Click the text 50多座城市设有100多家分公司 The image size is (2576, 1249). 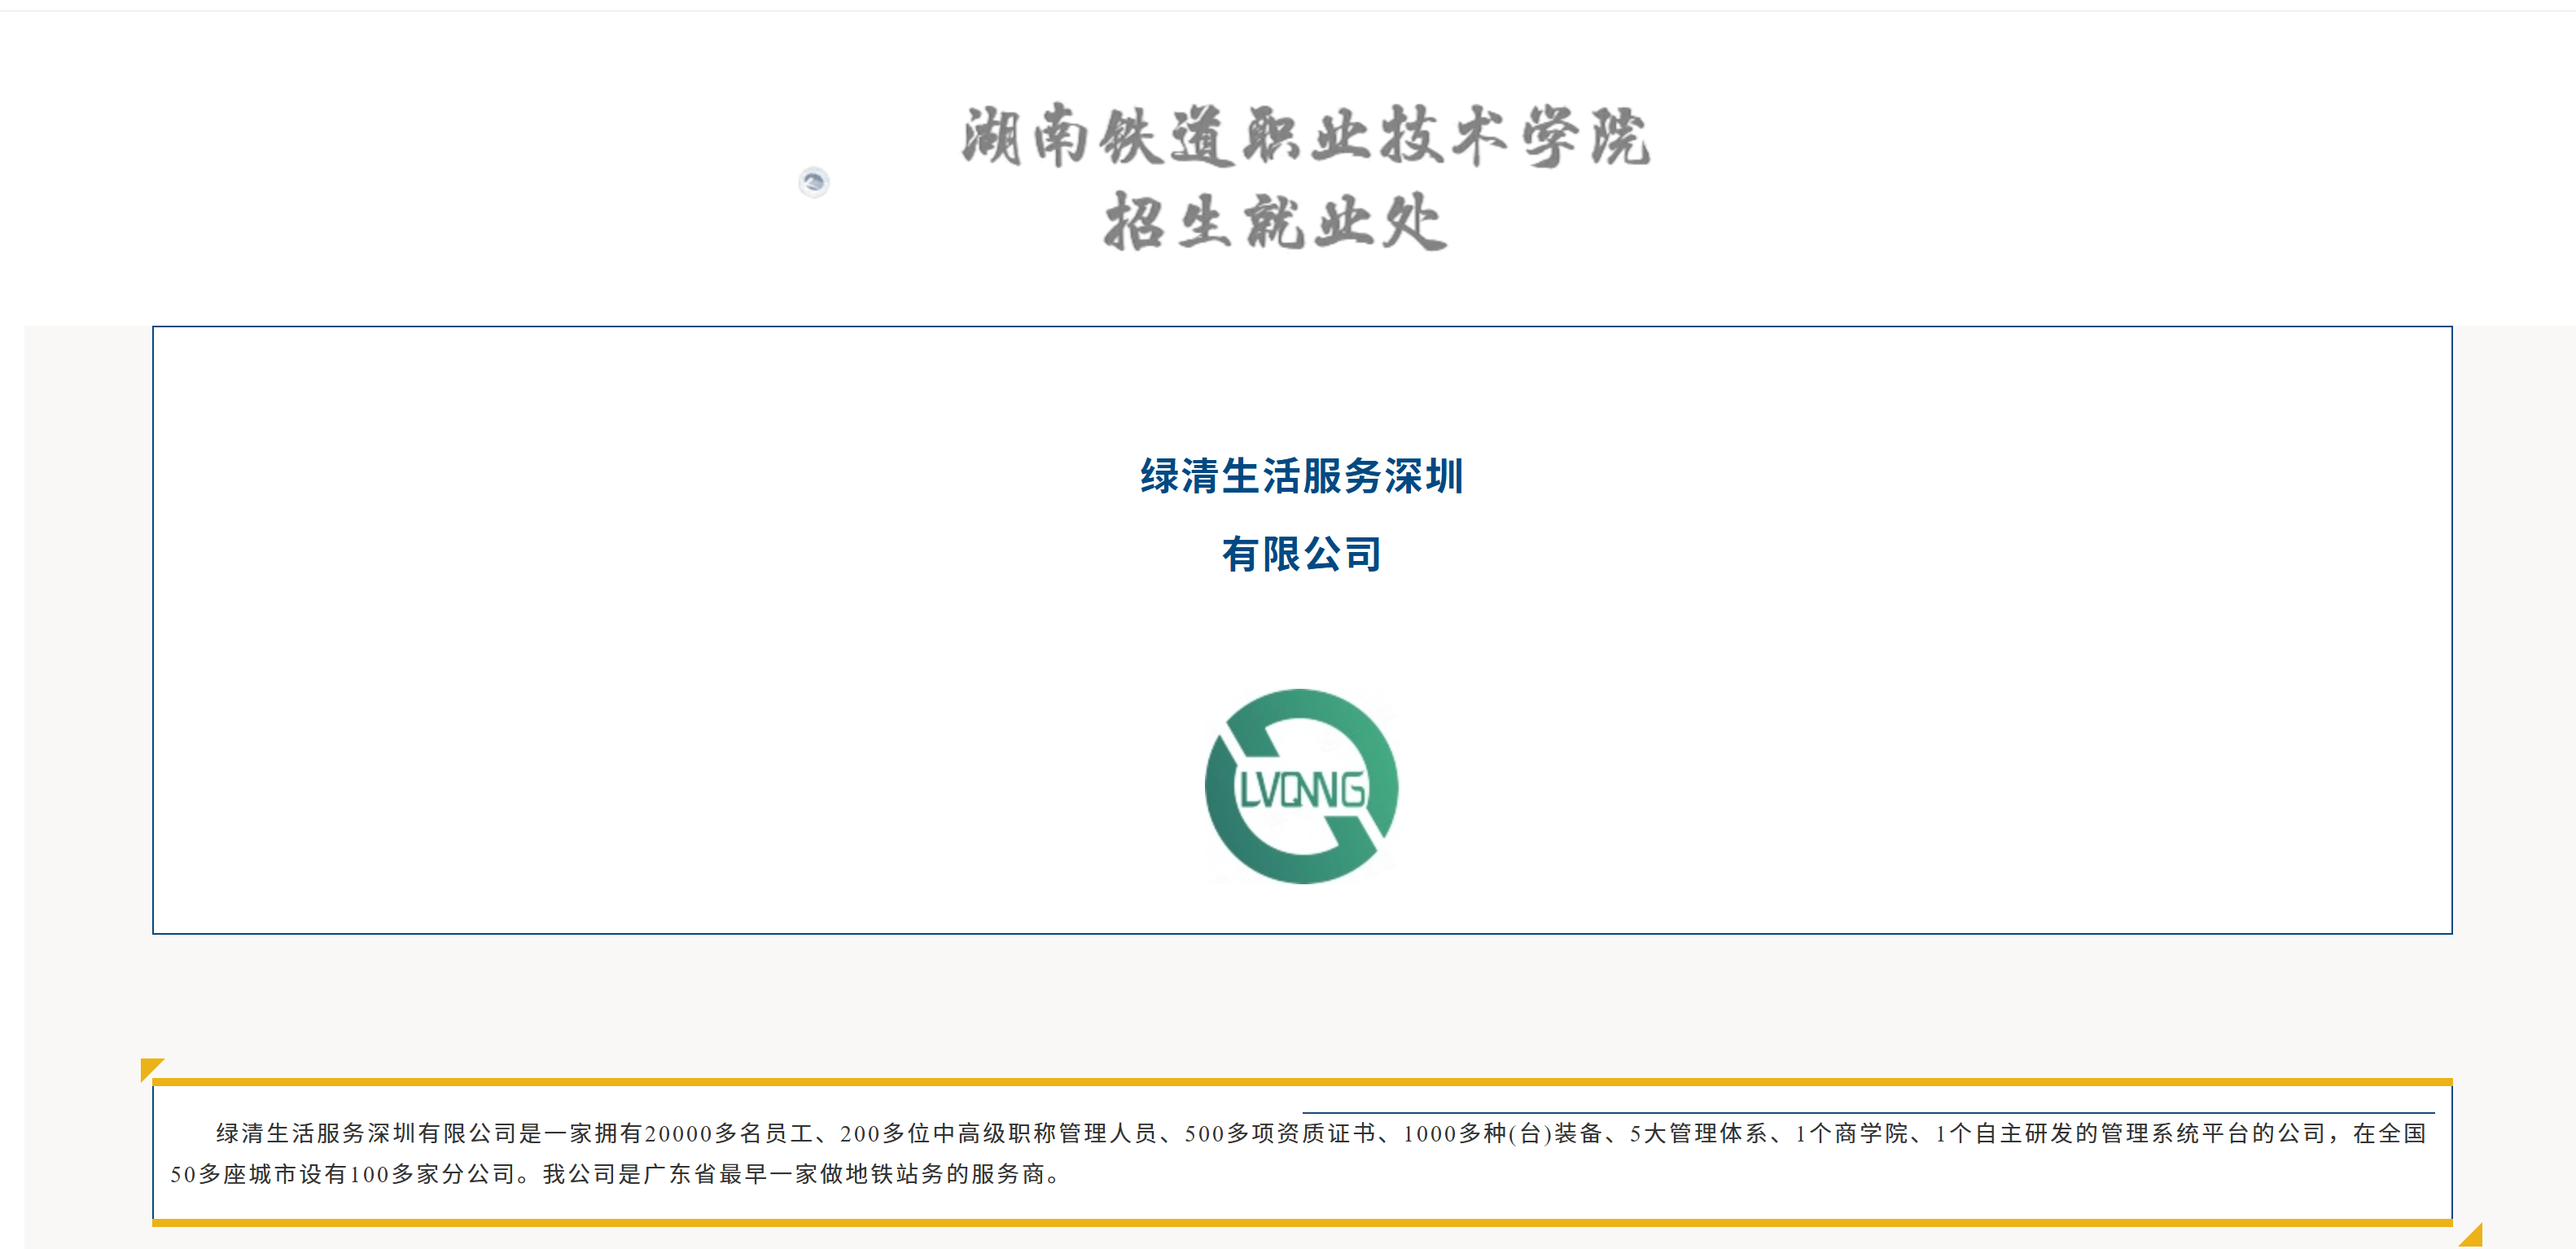pyautogui.click(x=342, y=1174)
